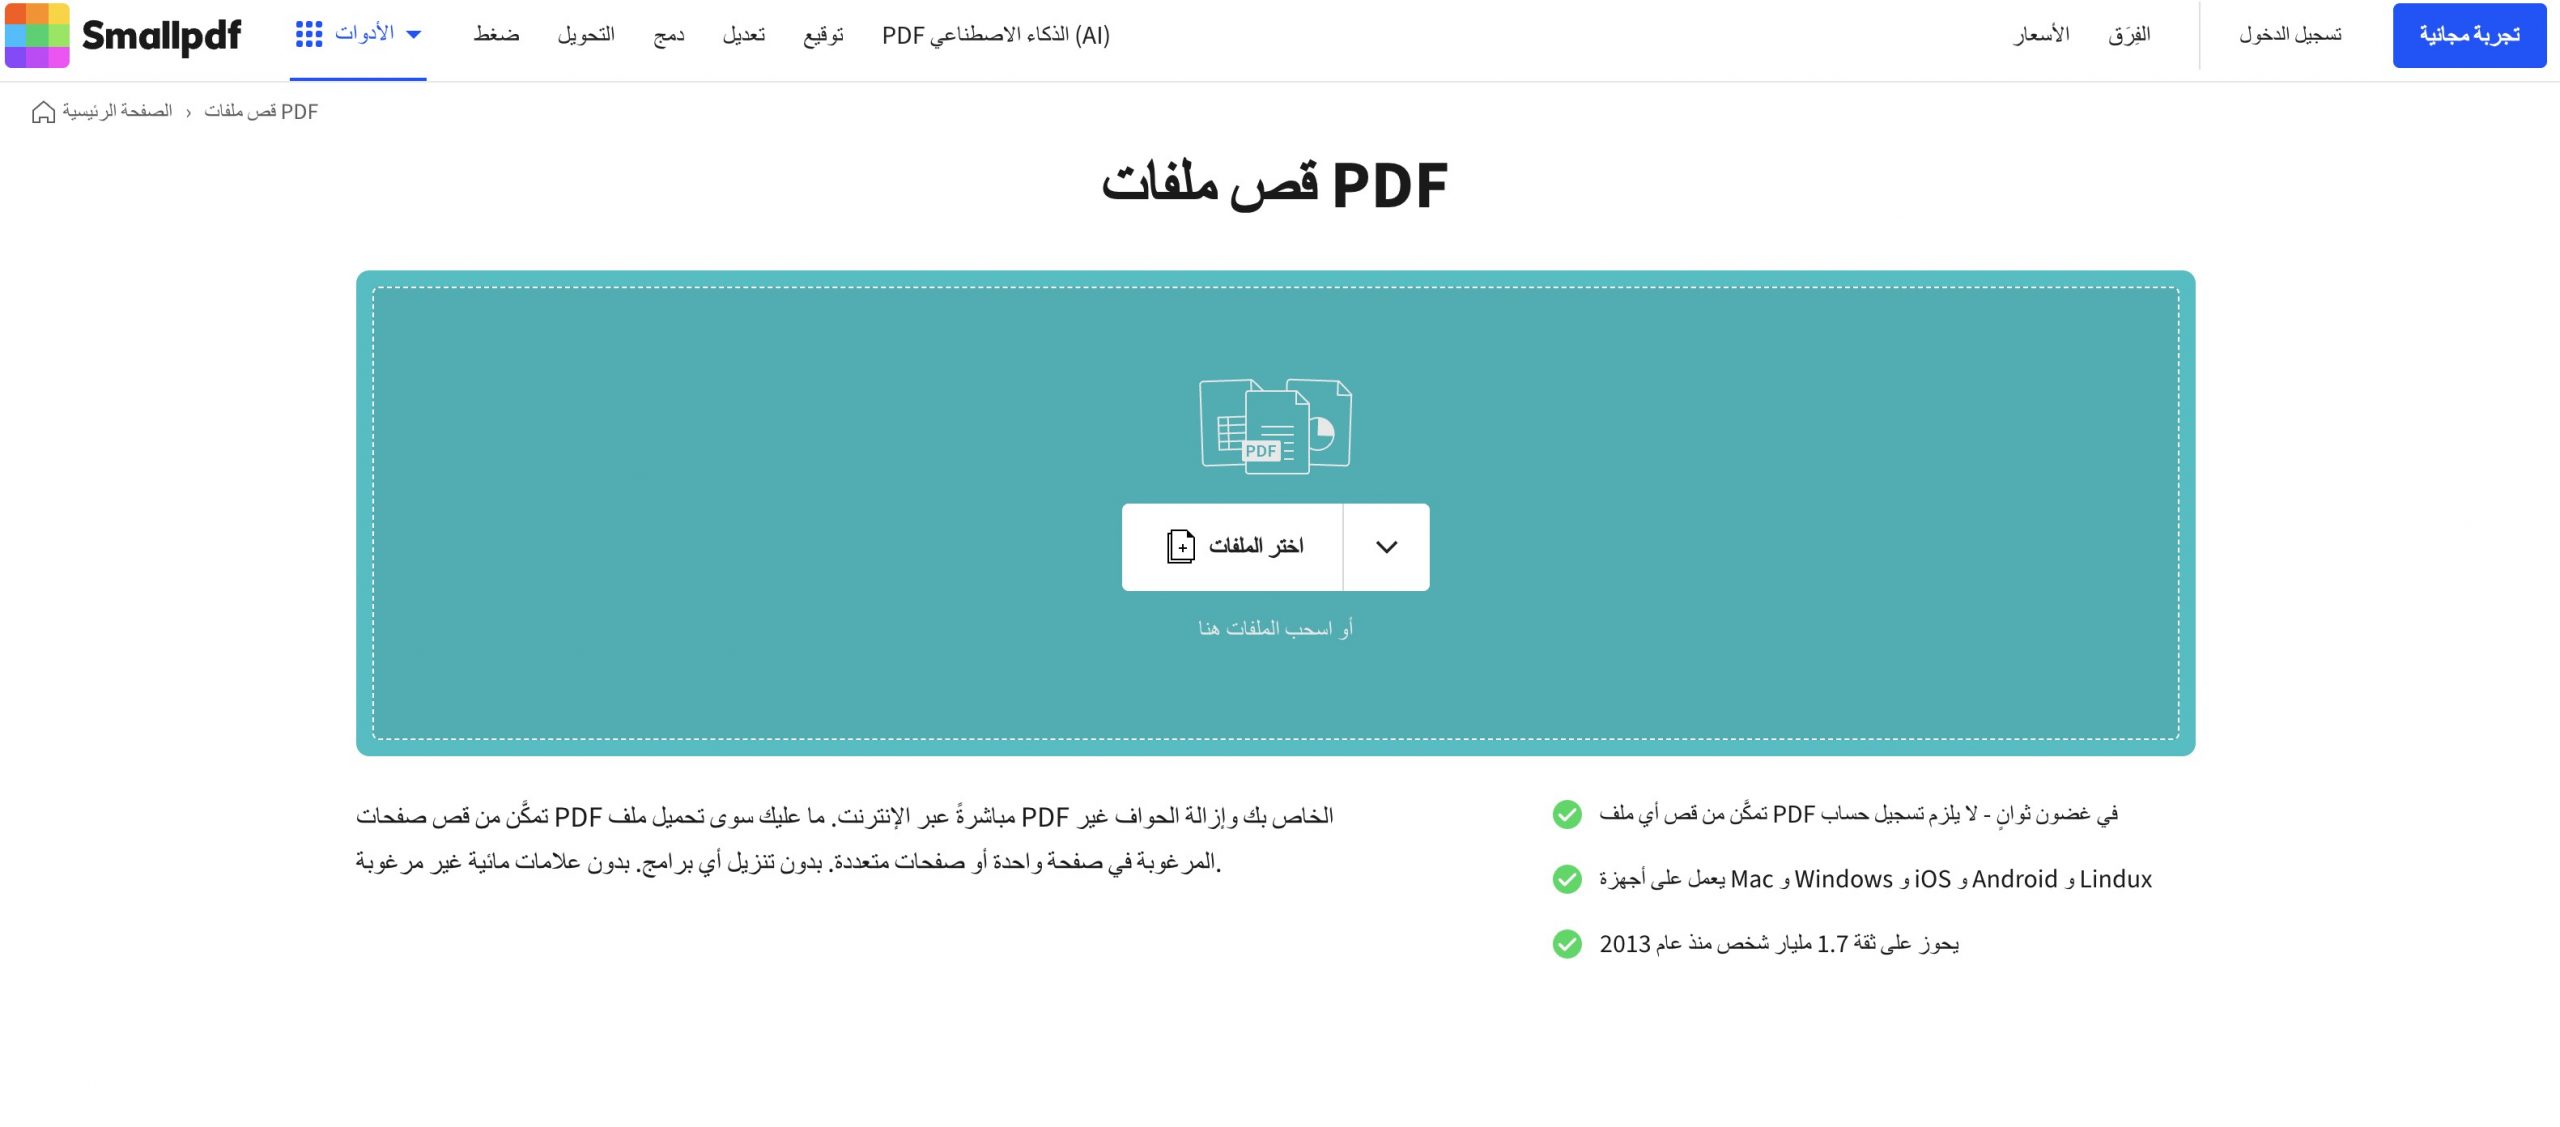2560x1127 pixels.
Task: Click the PDF documents illustration in dropzone
Action: [1275, 426]
